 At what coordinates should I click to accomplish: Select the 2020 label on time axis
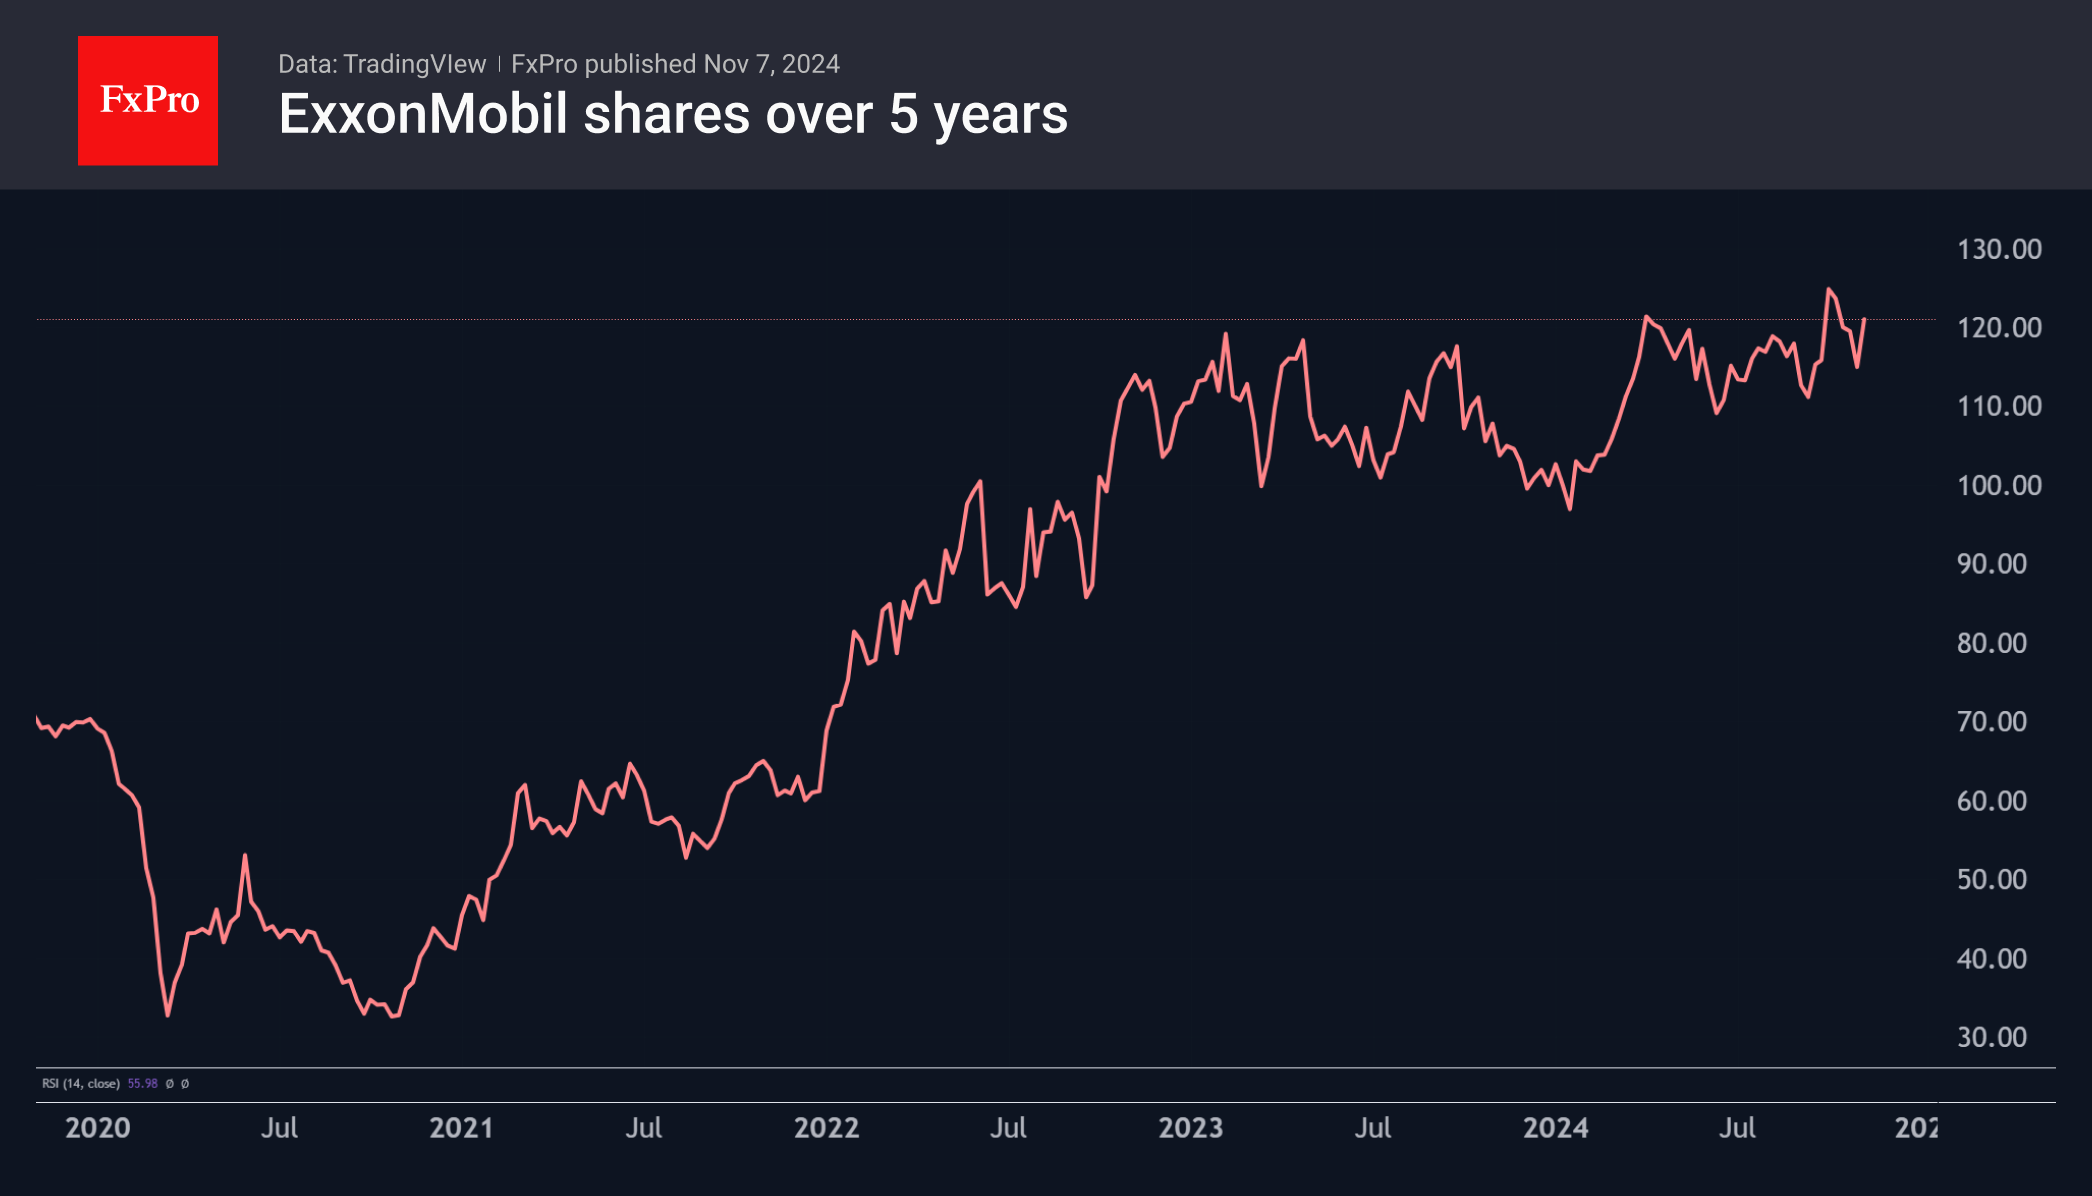click(x=98, y=1128)
